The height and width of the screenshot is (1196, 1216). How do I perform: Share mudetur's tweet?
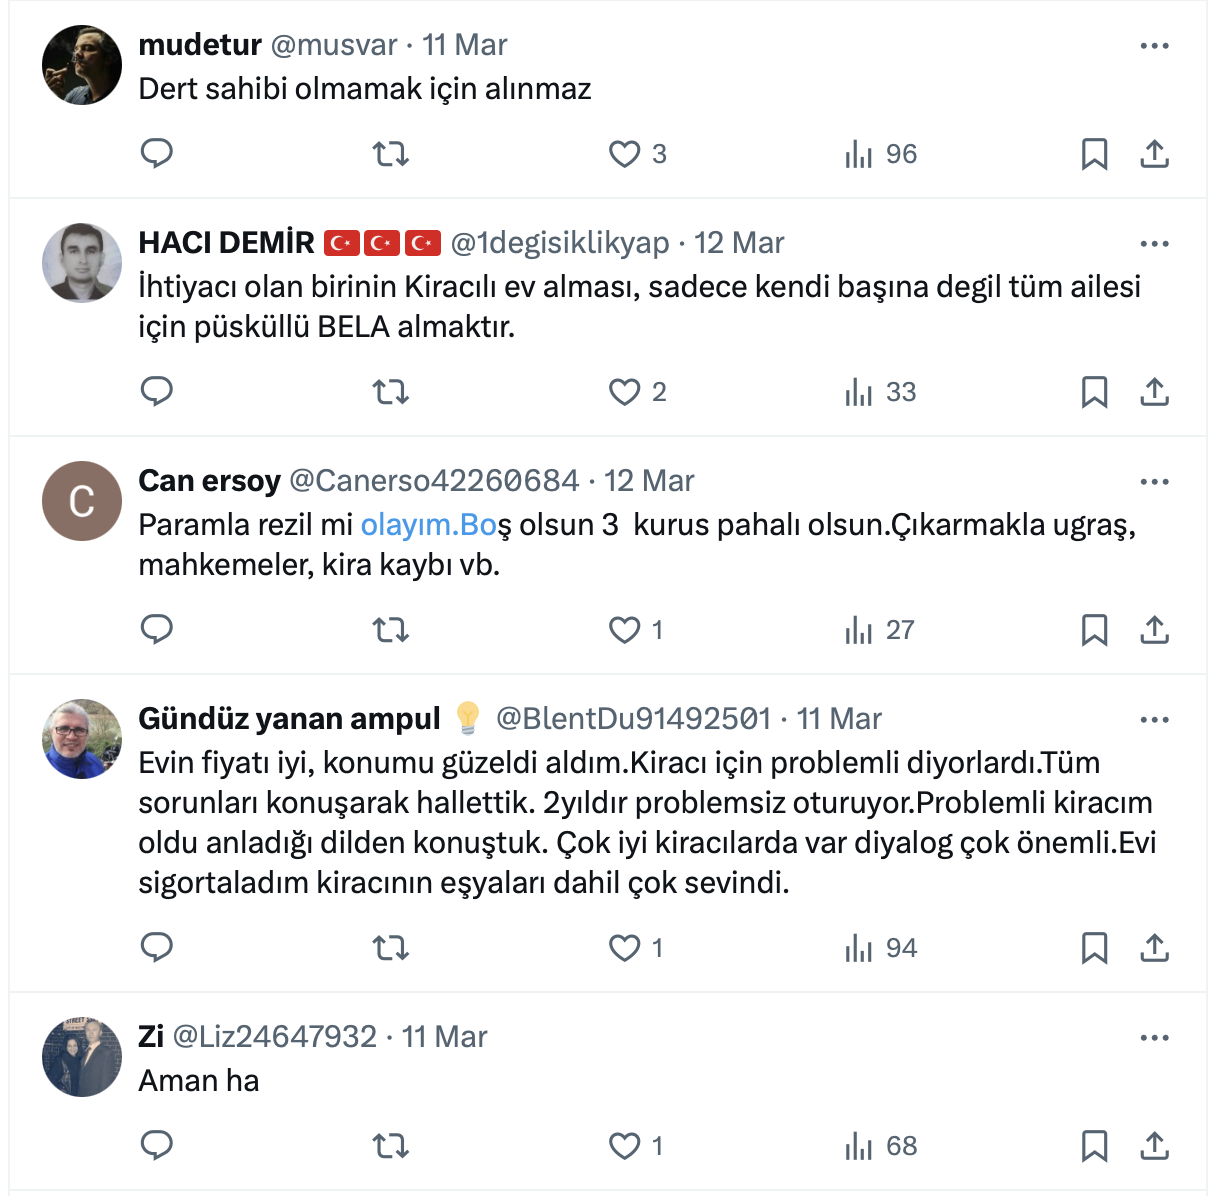click(1154, 154)
